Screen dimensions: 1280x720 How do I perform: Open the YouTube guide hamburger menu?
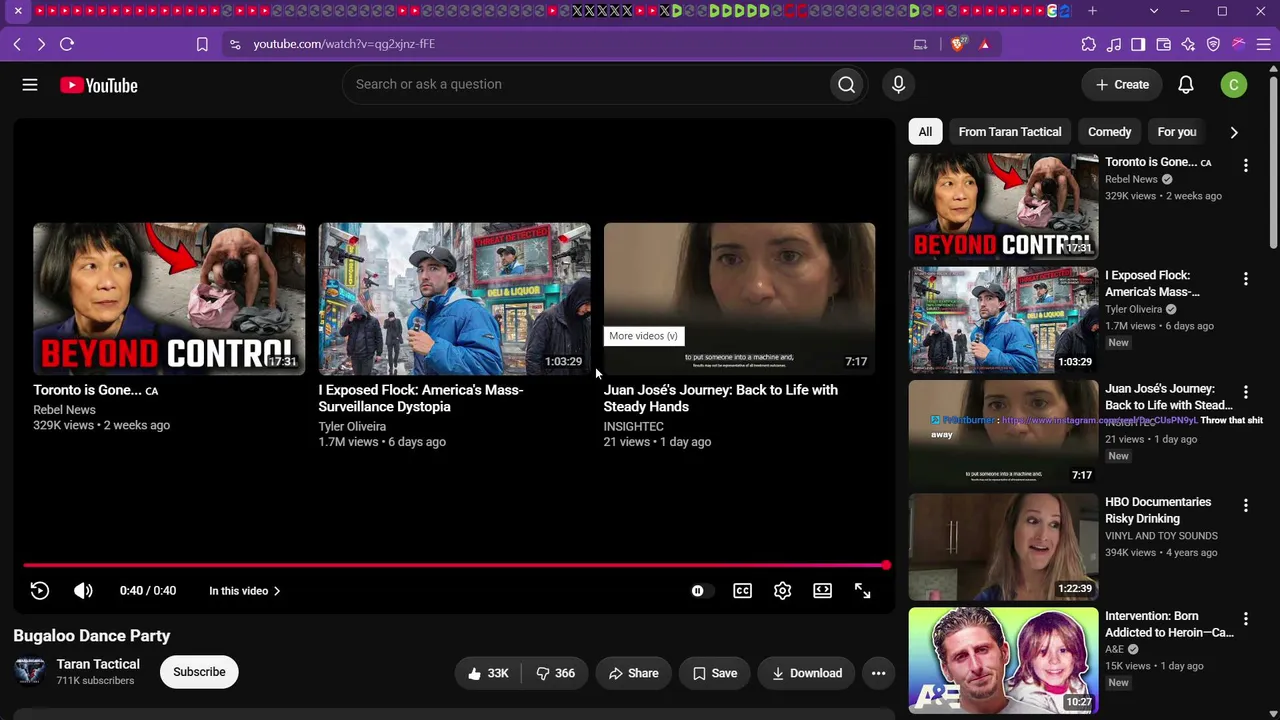pos(30,85)
